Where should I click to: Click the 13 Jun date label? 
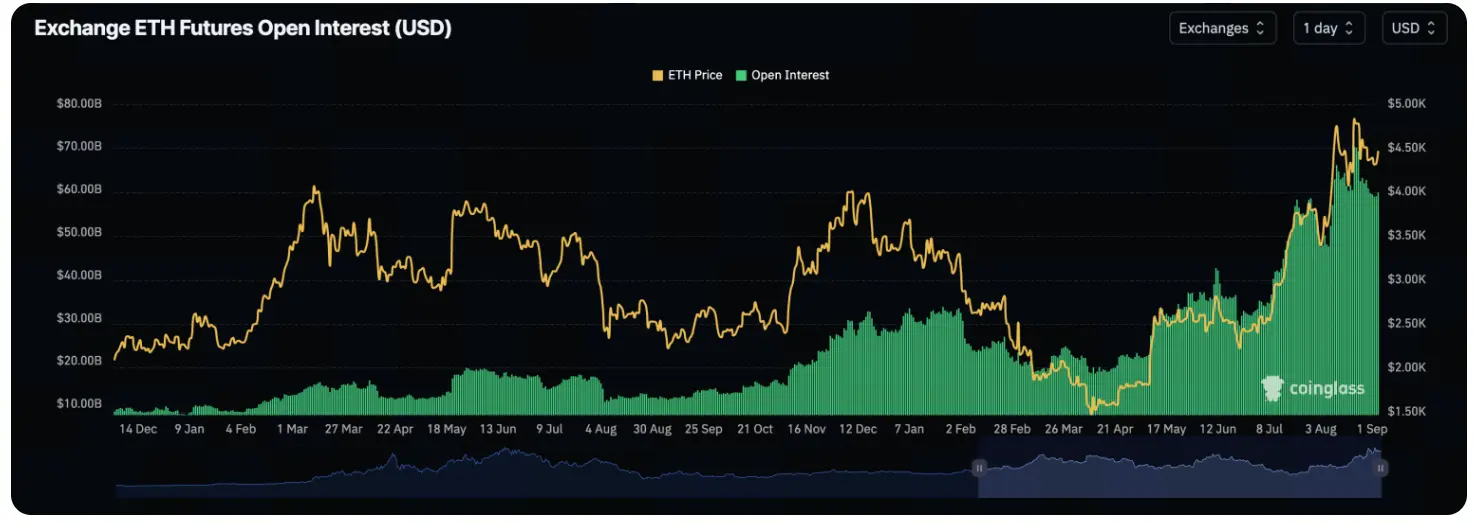(x=498, y=429)
